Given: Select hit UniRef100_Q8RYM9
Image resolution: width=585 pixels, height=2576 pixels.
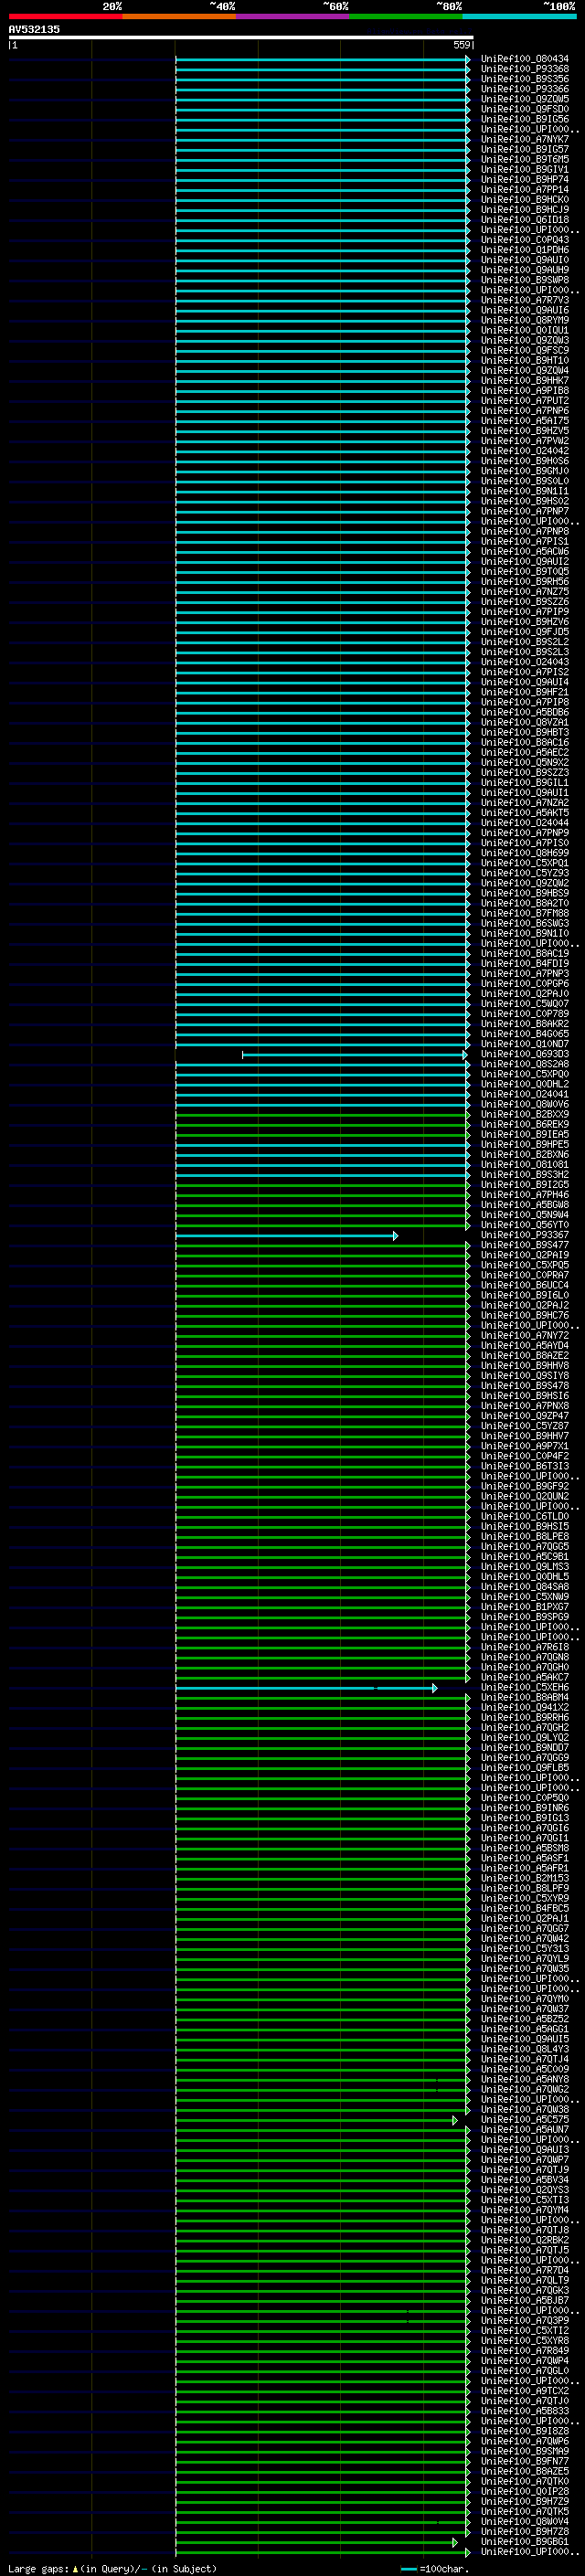Looking at the screenshot, I should click(524, 320).
